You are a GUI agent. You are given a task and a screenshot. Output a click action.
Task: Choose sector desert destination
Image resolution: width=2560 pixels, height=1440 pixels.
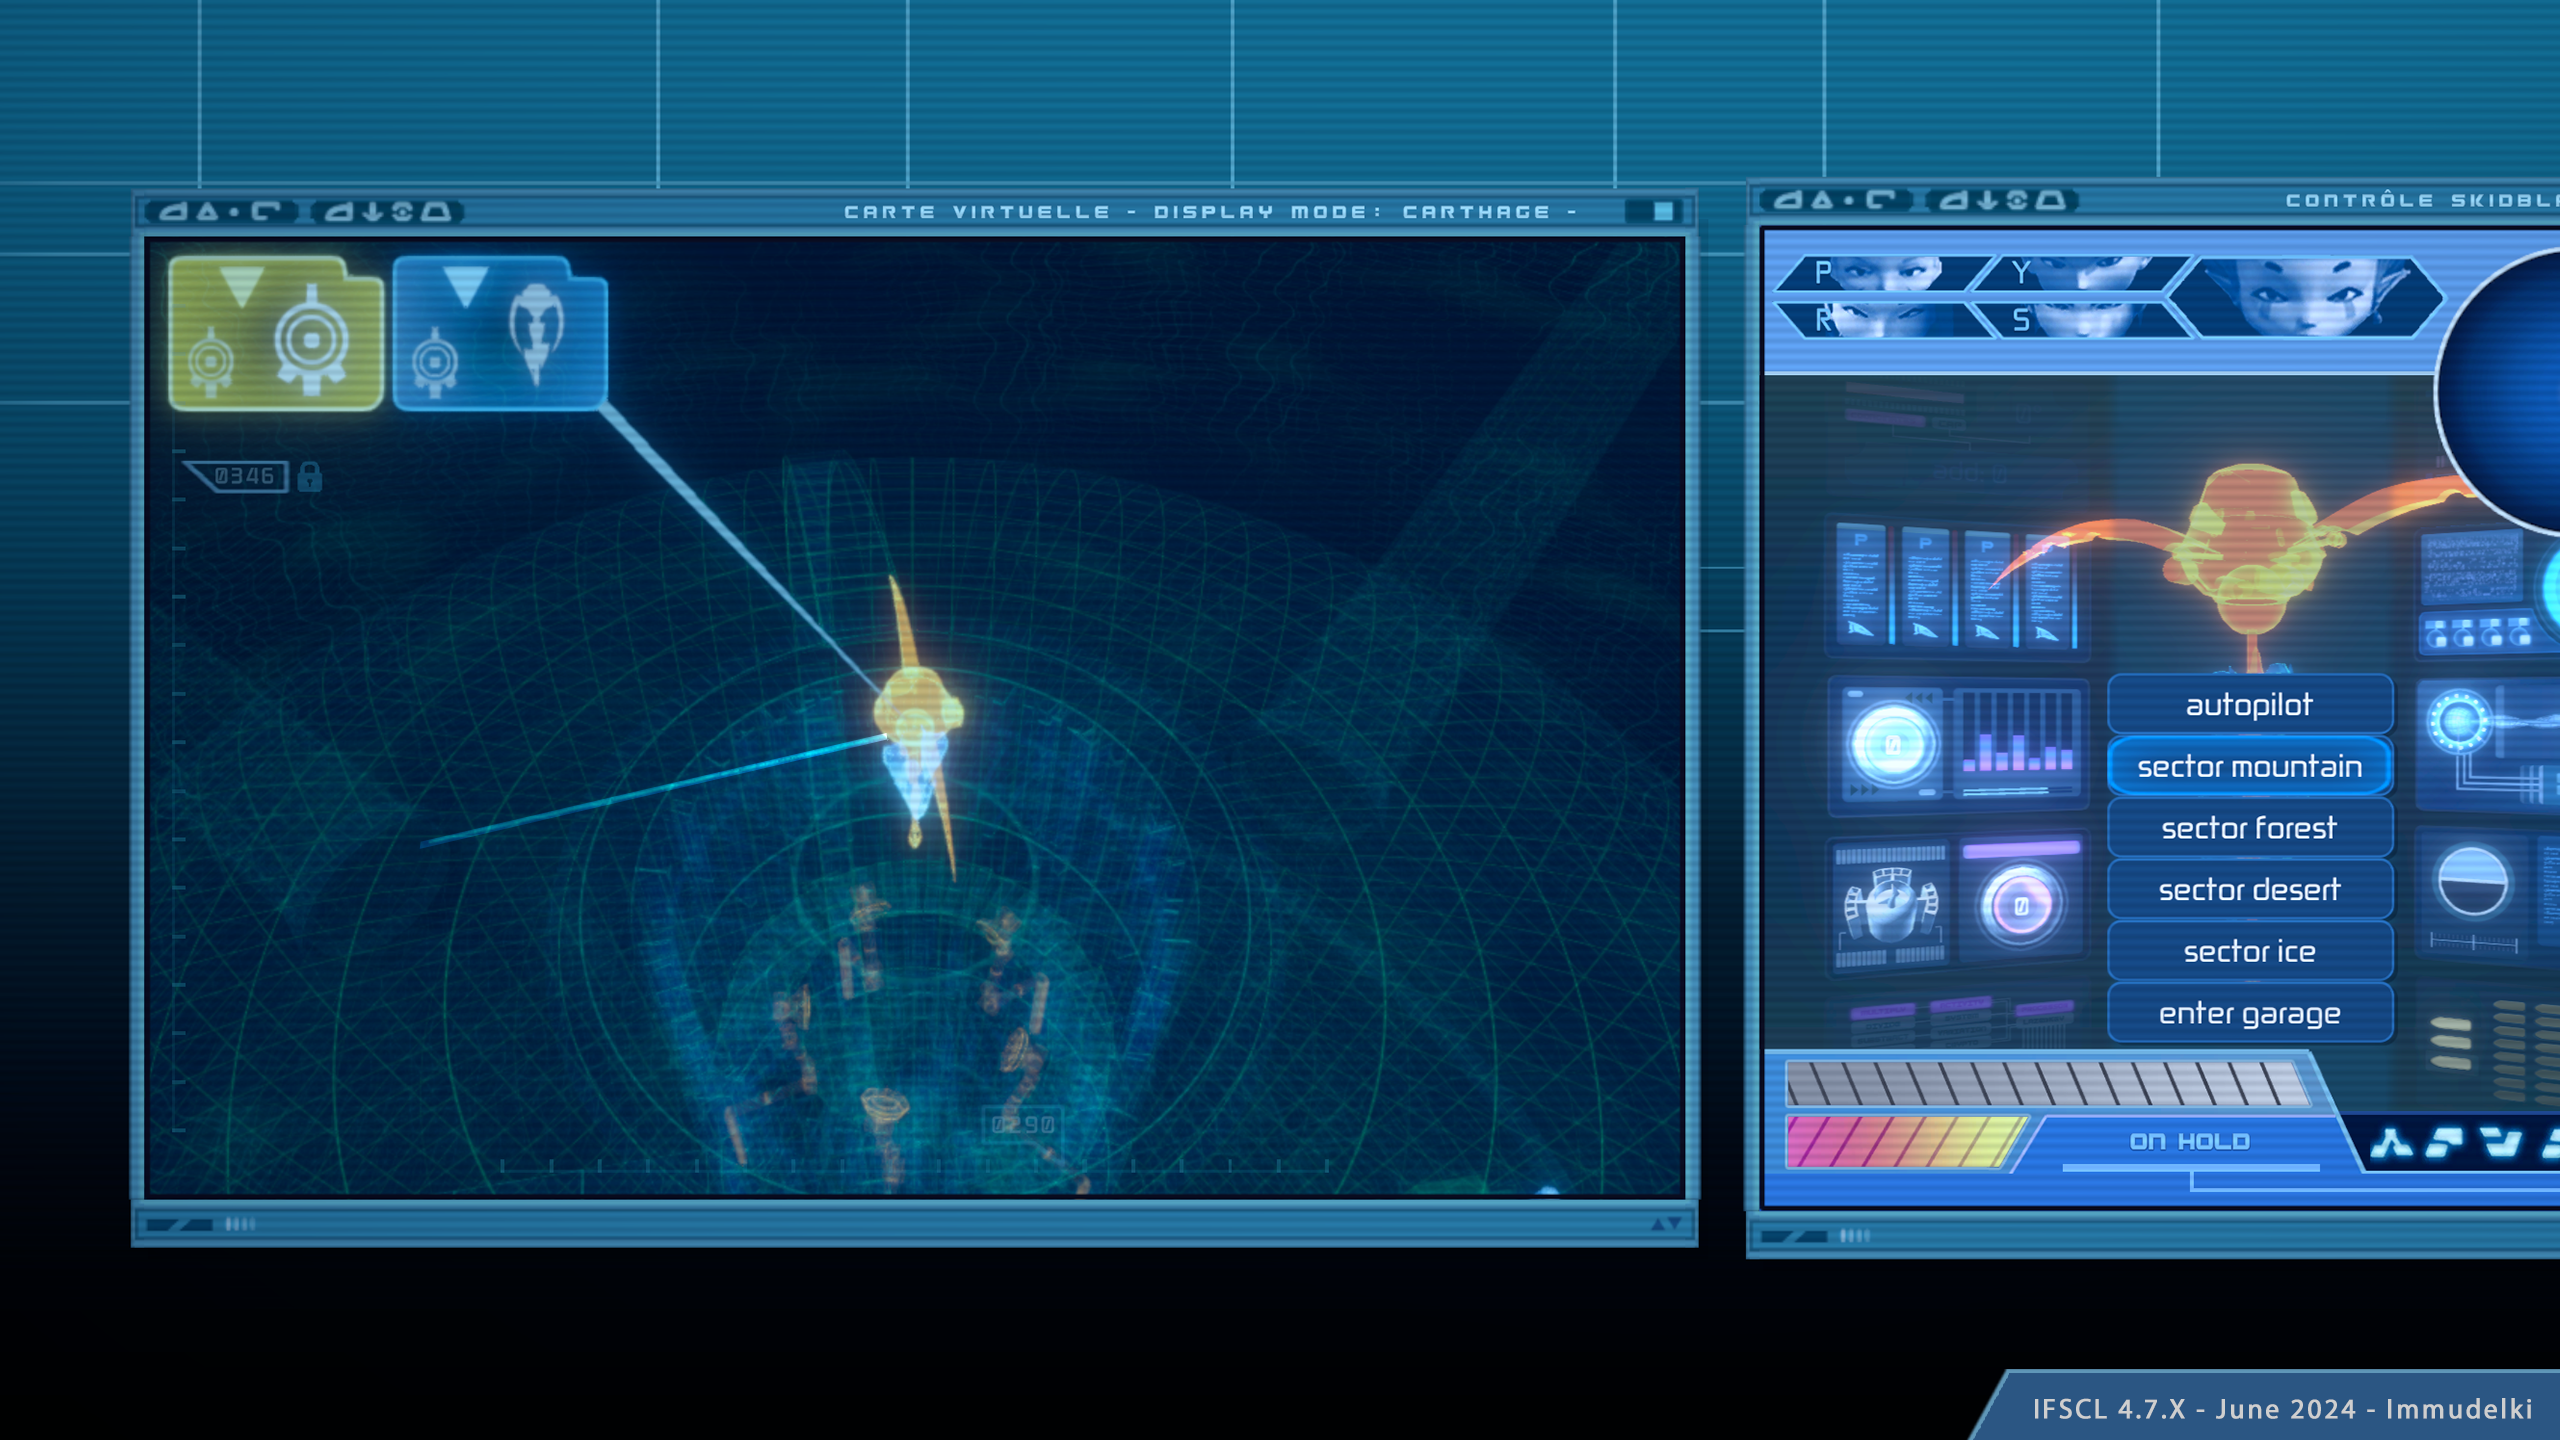click(x=2249, y=890)
